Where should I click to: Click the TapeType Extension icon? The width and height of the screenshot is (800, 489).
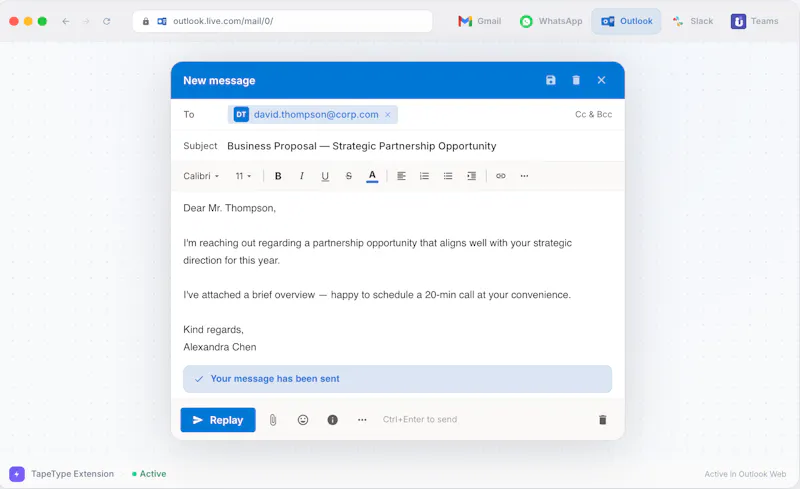pos(17,474)
